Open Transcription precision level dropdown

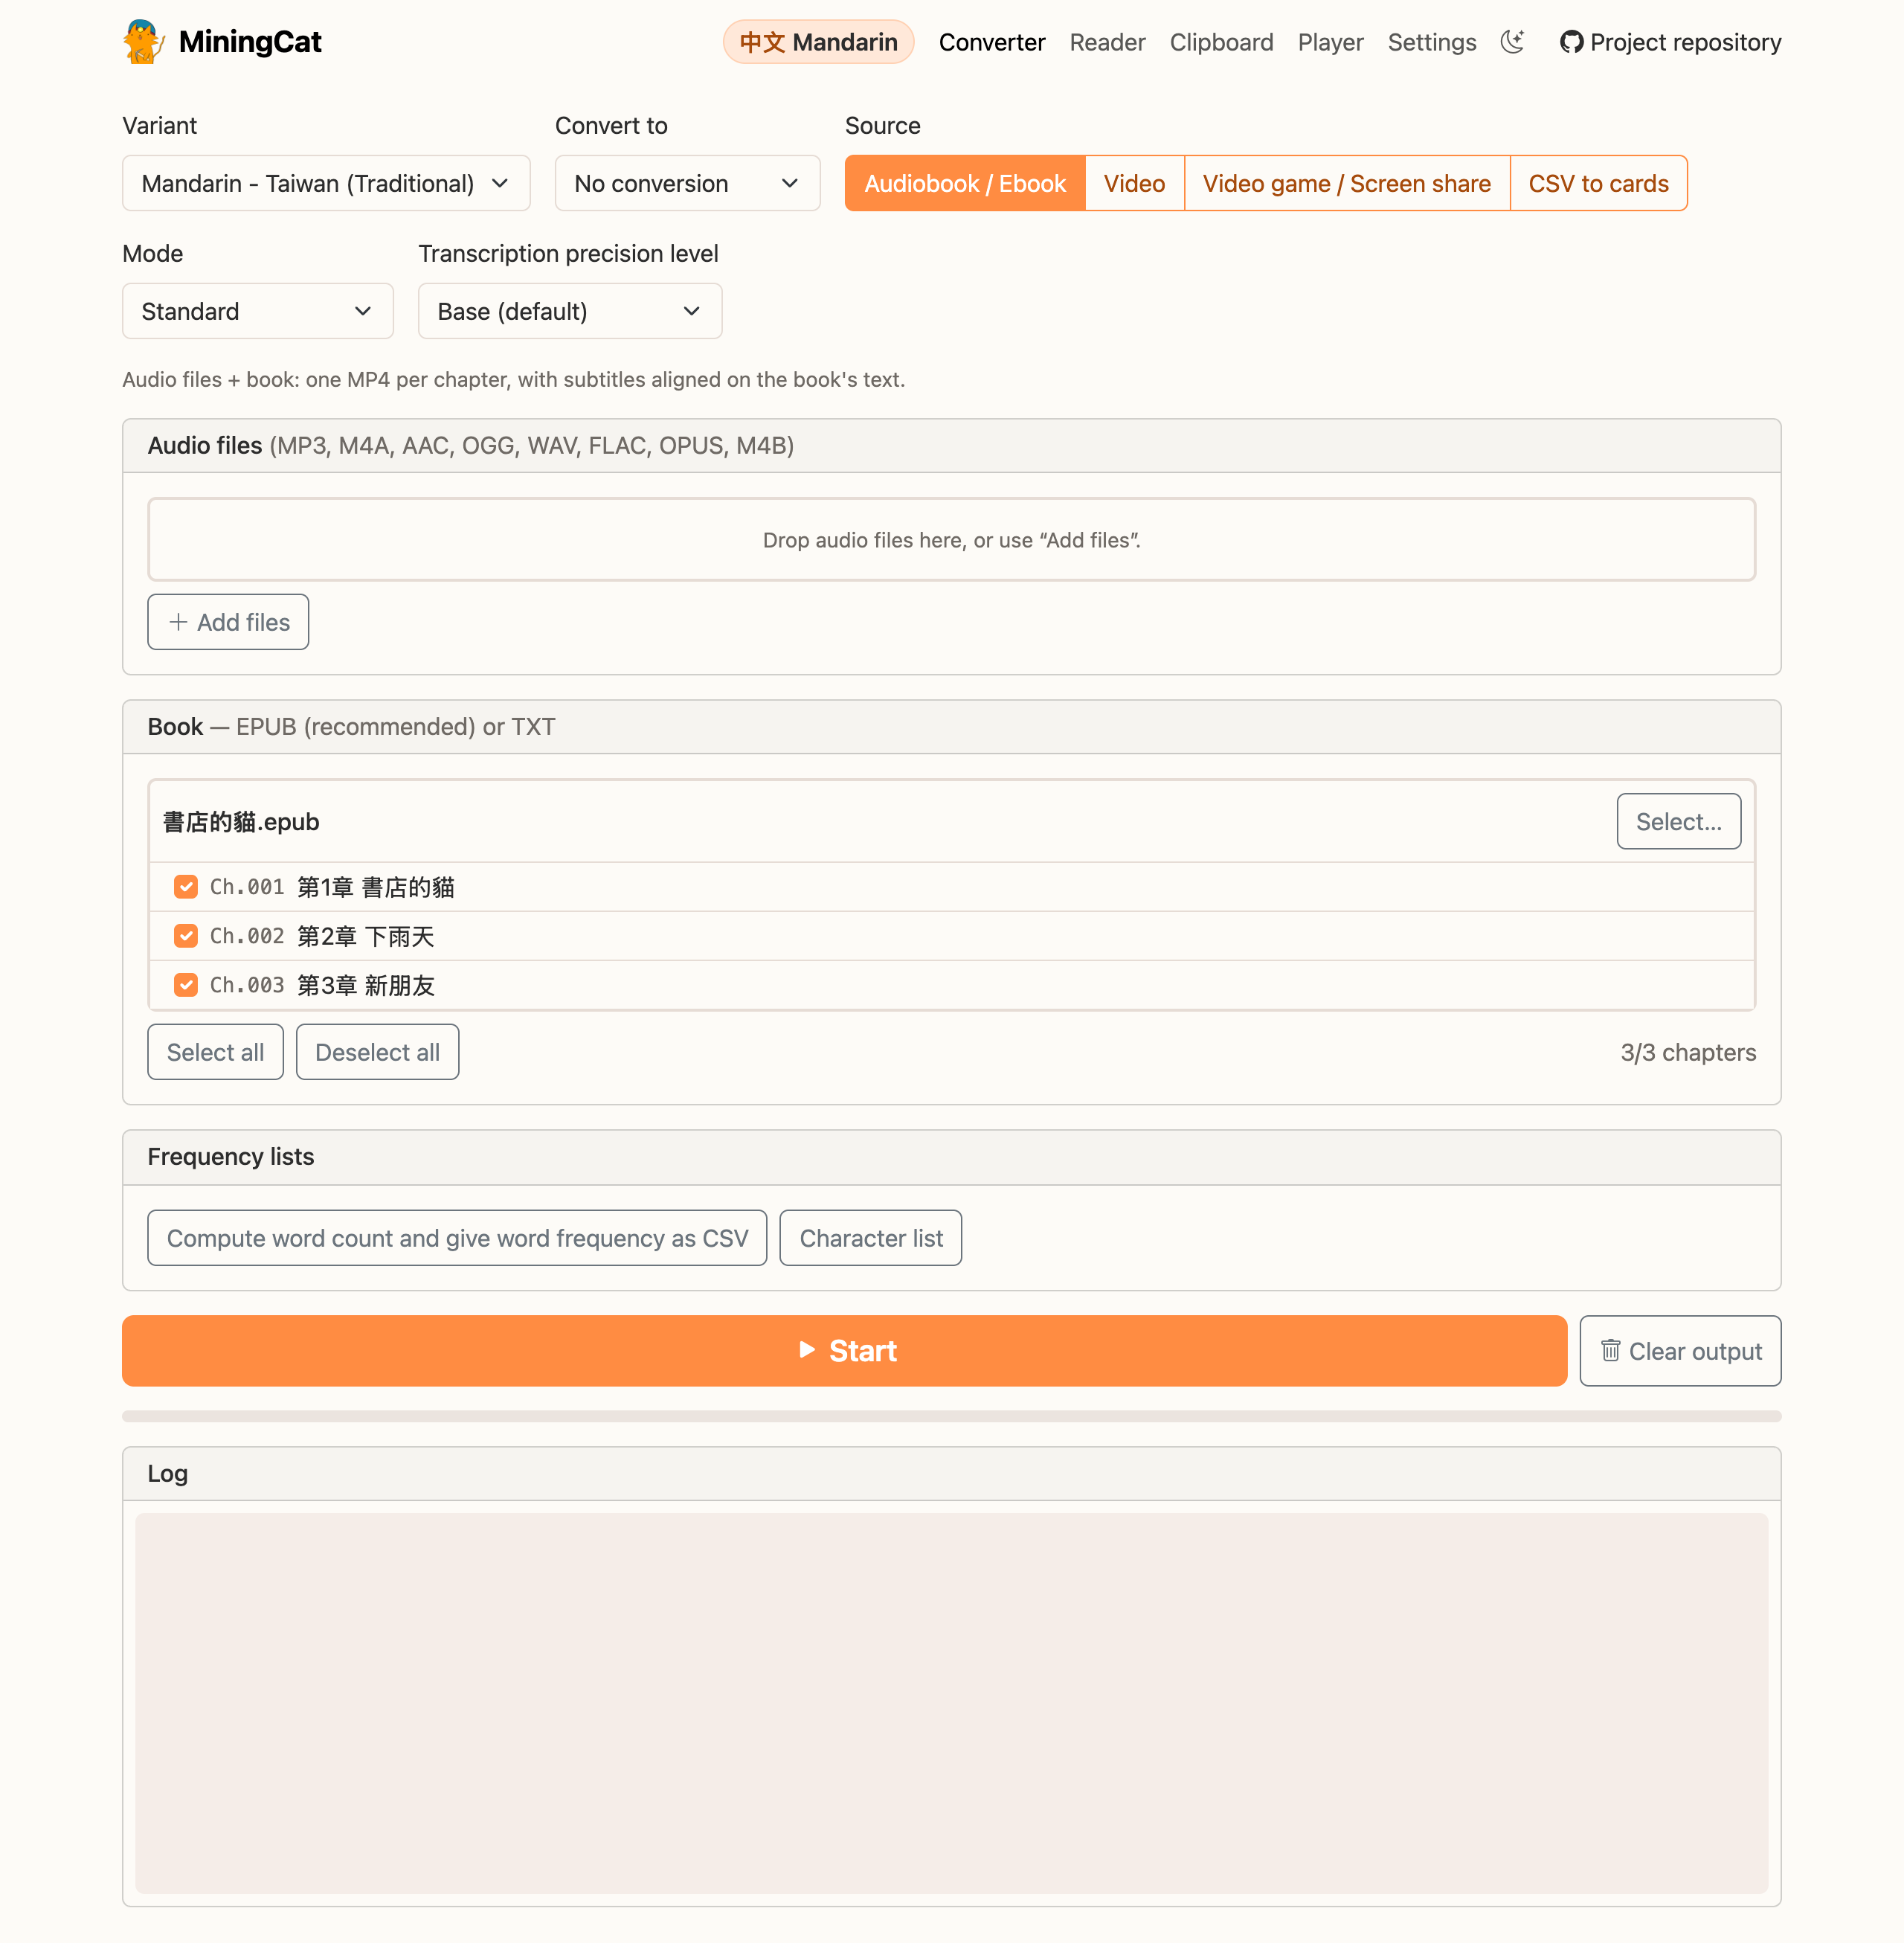coord(570,311)
